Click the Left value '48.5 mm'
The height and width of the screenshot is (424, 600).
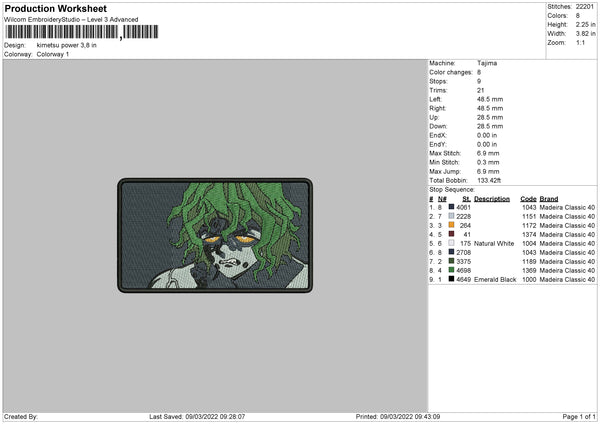coord(490,99)
